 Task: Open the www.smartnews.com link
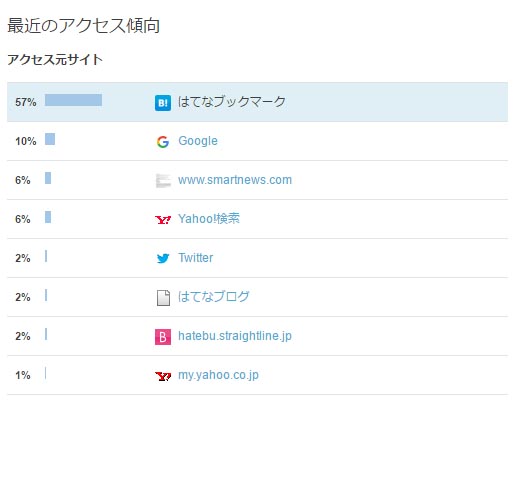tap(235, 180)
